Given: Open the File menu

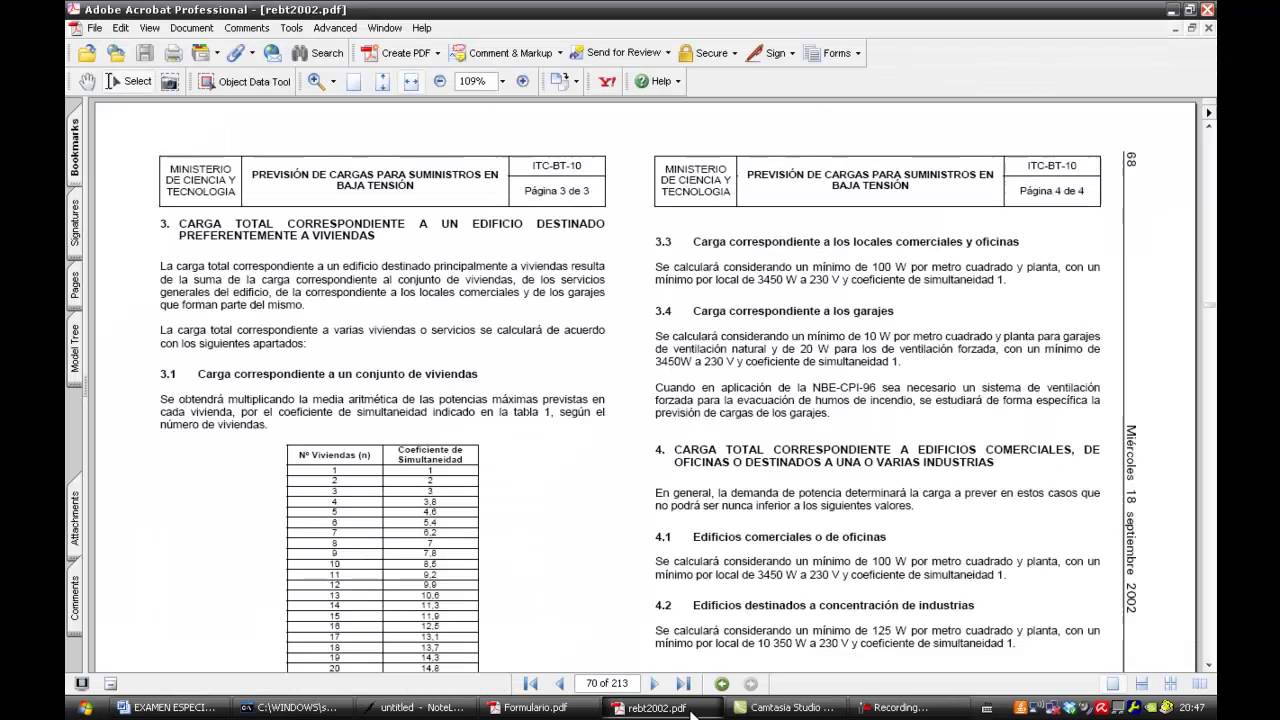Looking at the screenshot, I should click(95, 28).
